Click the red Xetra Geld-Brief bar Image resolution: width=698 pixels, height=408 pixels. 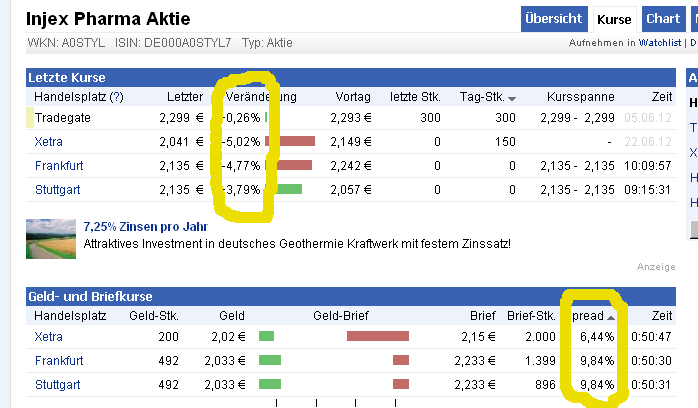coord(378,336)
